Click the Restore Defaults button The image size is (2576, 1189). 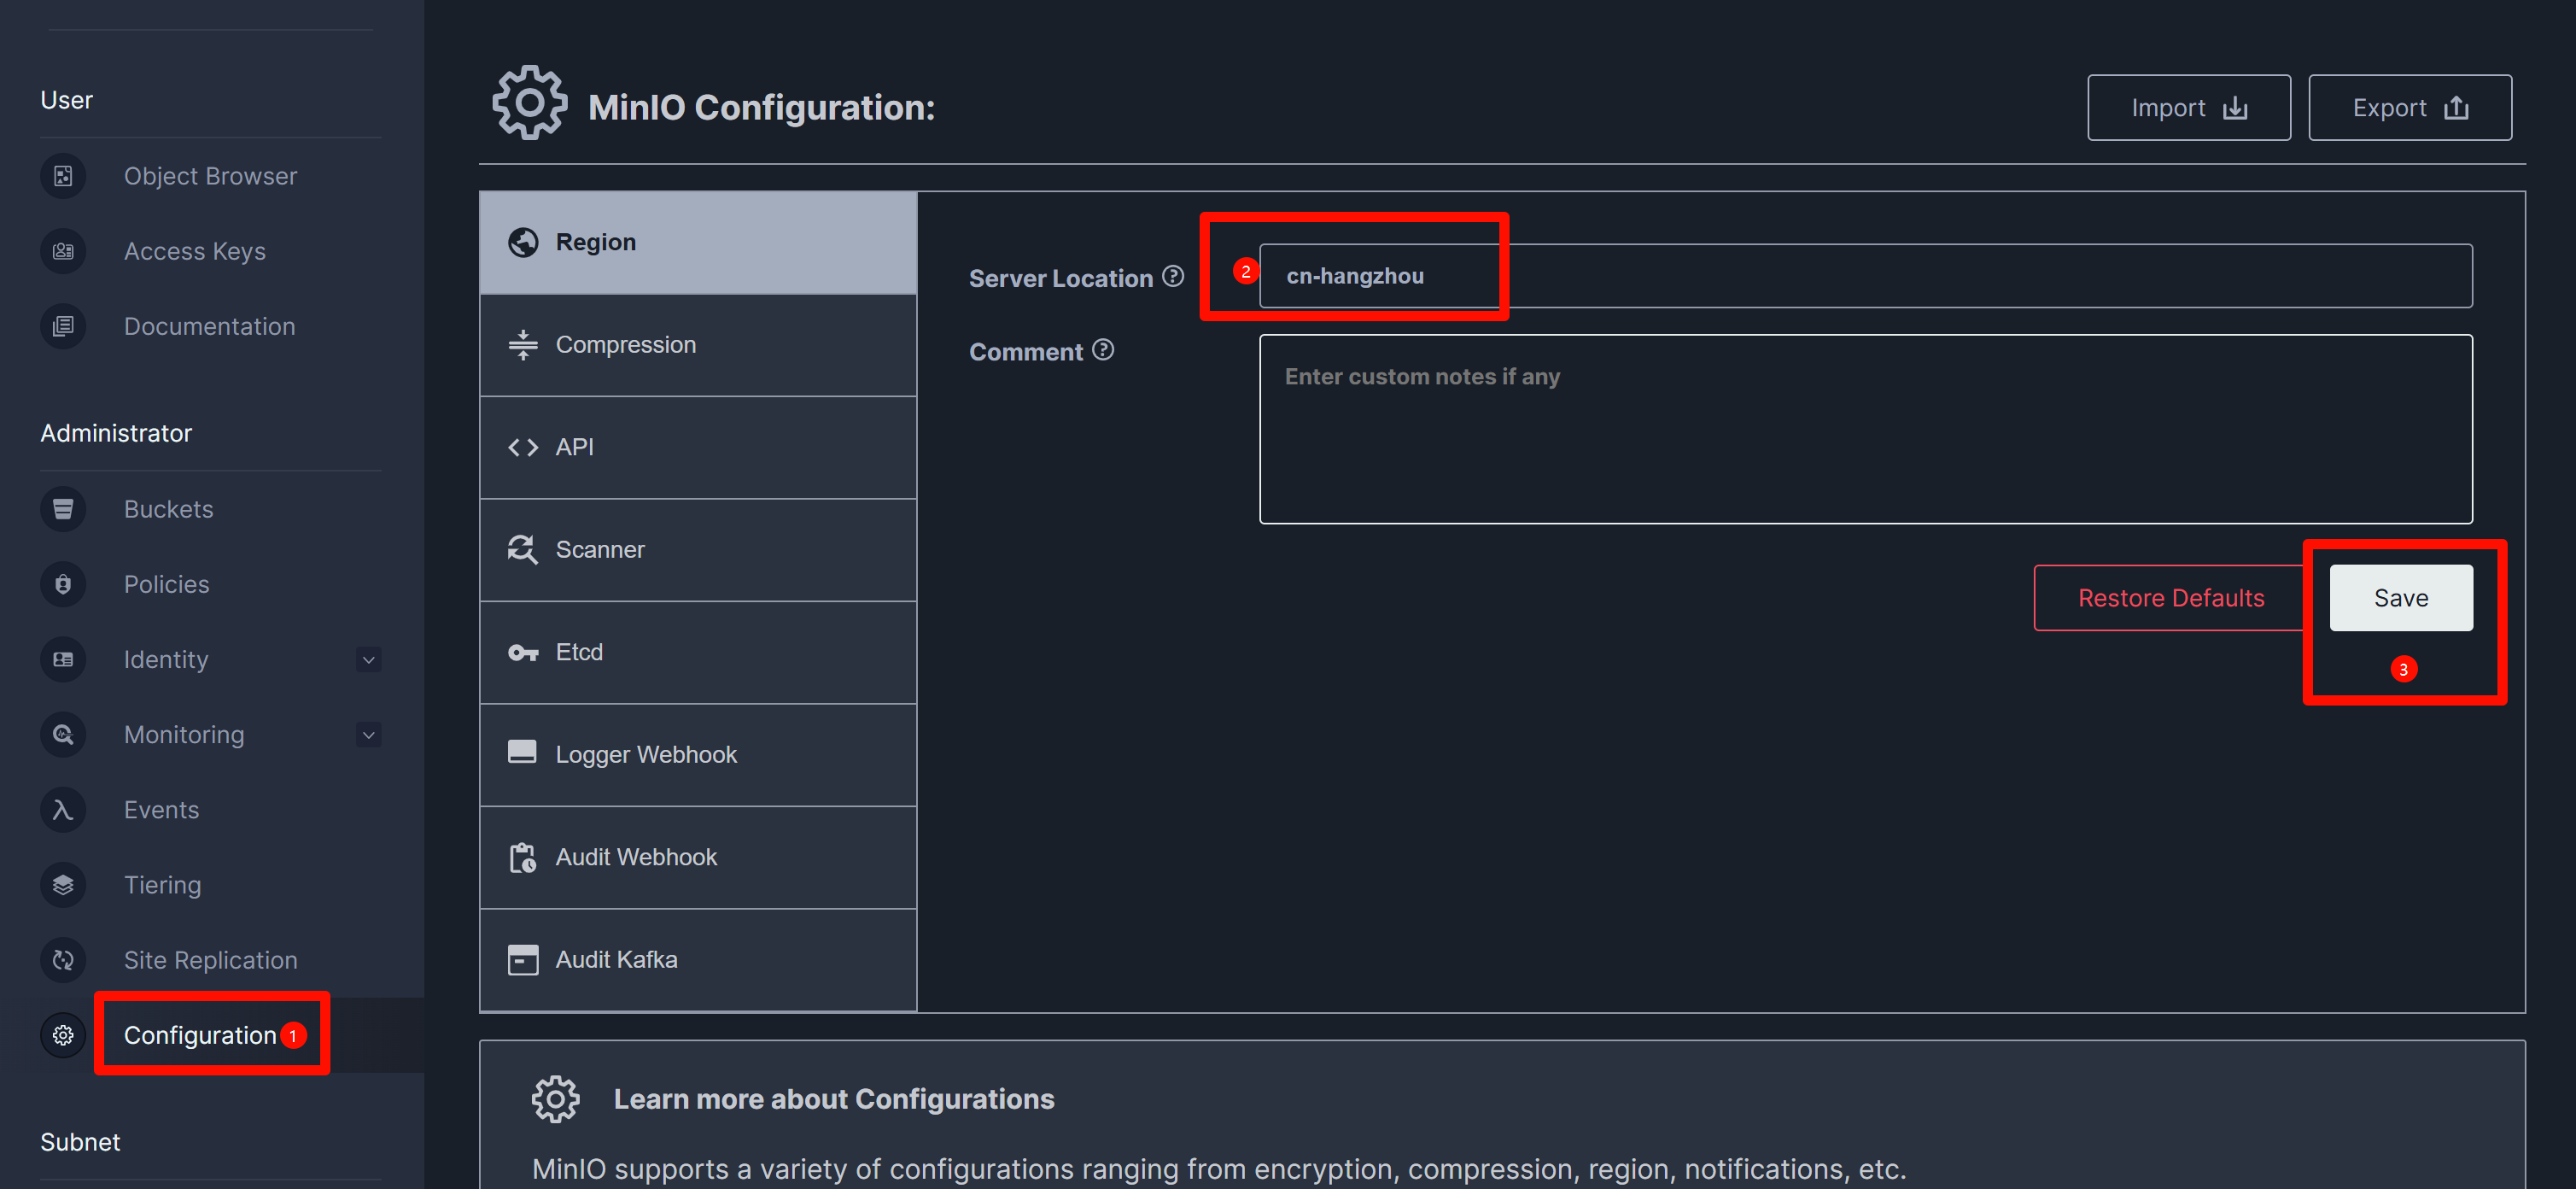[x=2170, y=598]
